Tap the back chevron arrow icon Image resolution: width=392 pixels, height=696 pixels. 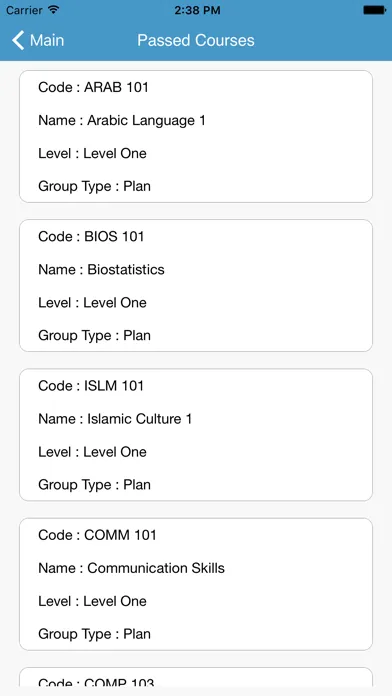(18, 40)
